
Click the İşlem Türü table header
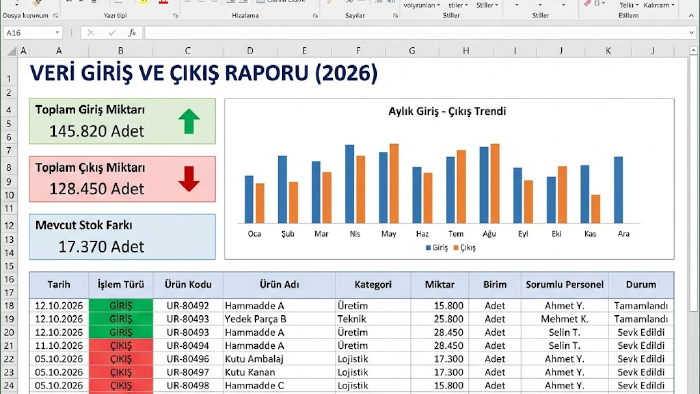click(121, 285)
